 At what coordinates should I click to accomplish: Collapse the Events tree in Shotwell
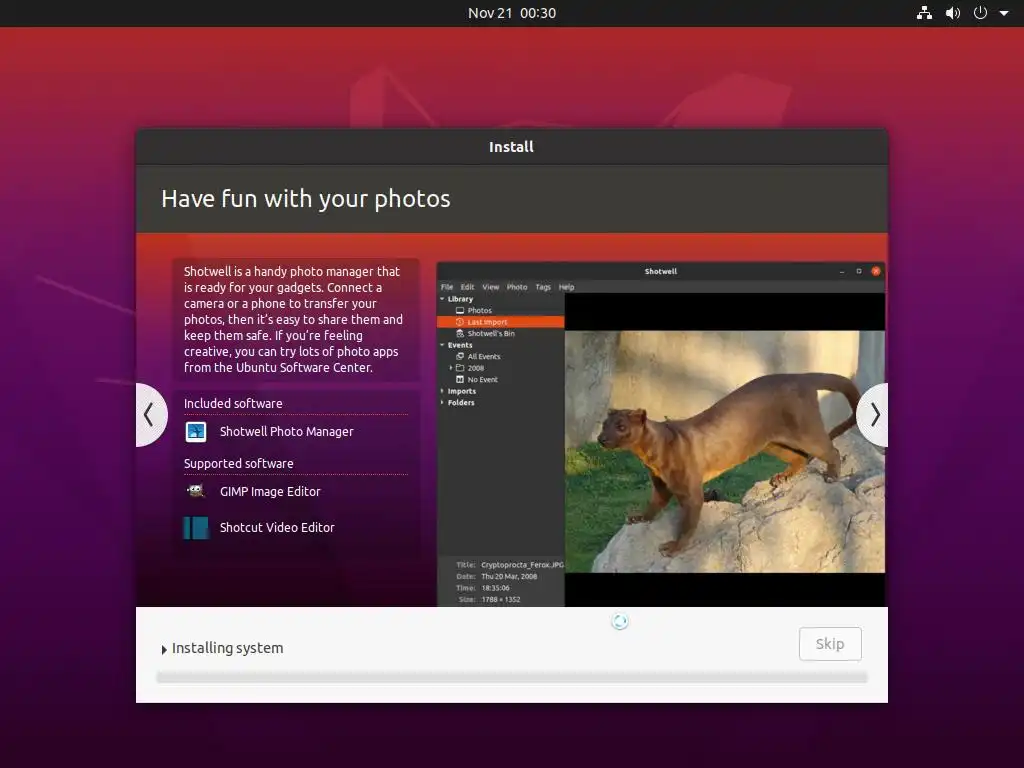click(442, 345)
